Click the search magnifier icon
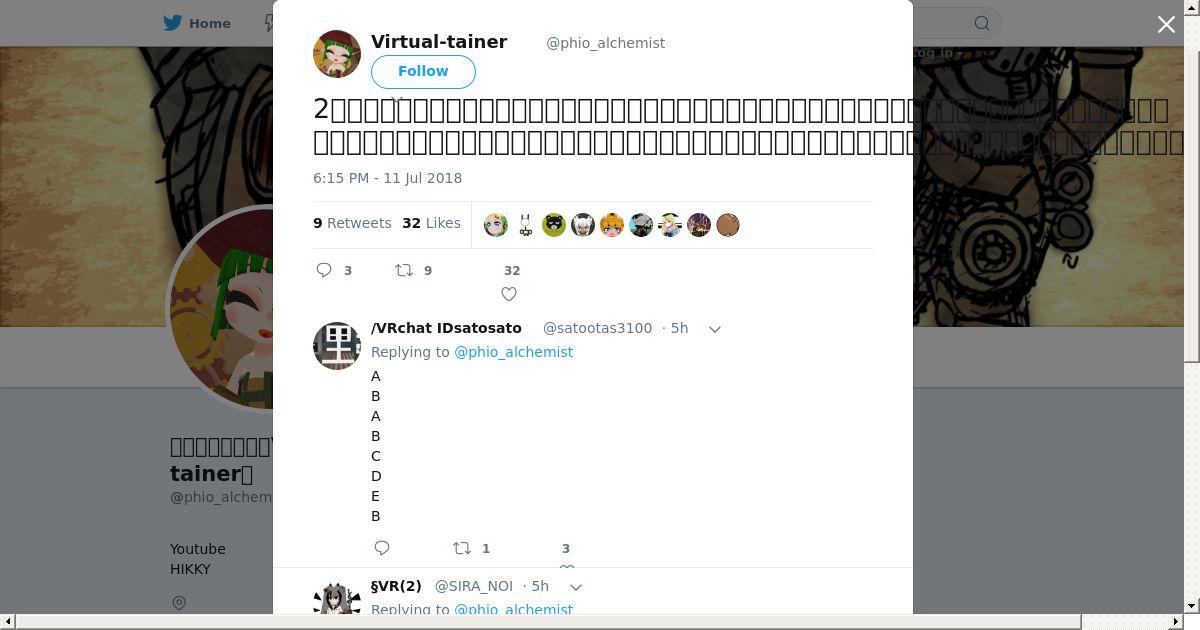The height and width of the screenshot is (630, 1200). [982, 23]
